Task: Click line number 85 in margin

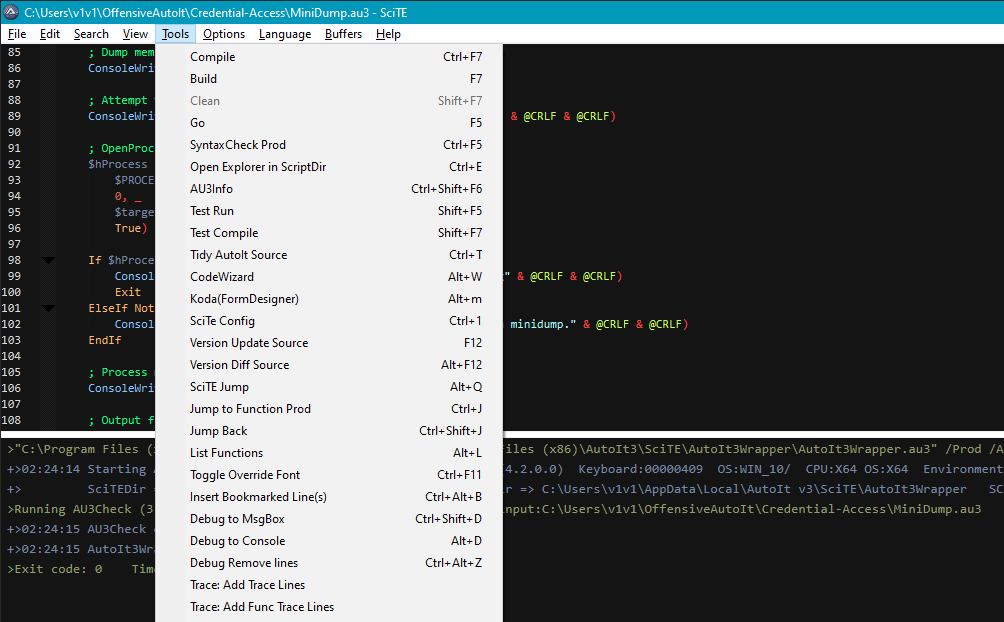Action: tap(14, 52)
